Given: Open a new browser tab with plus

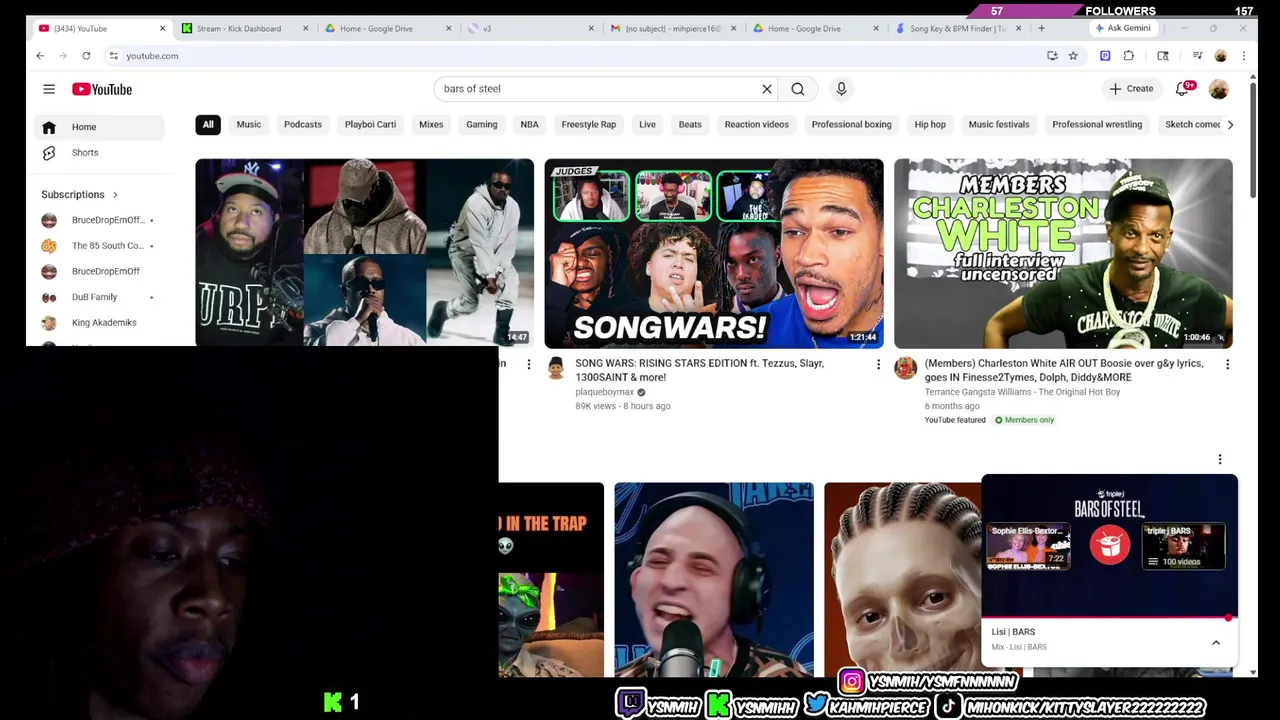Looking at the screenshot, I should (1041, 28).
